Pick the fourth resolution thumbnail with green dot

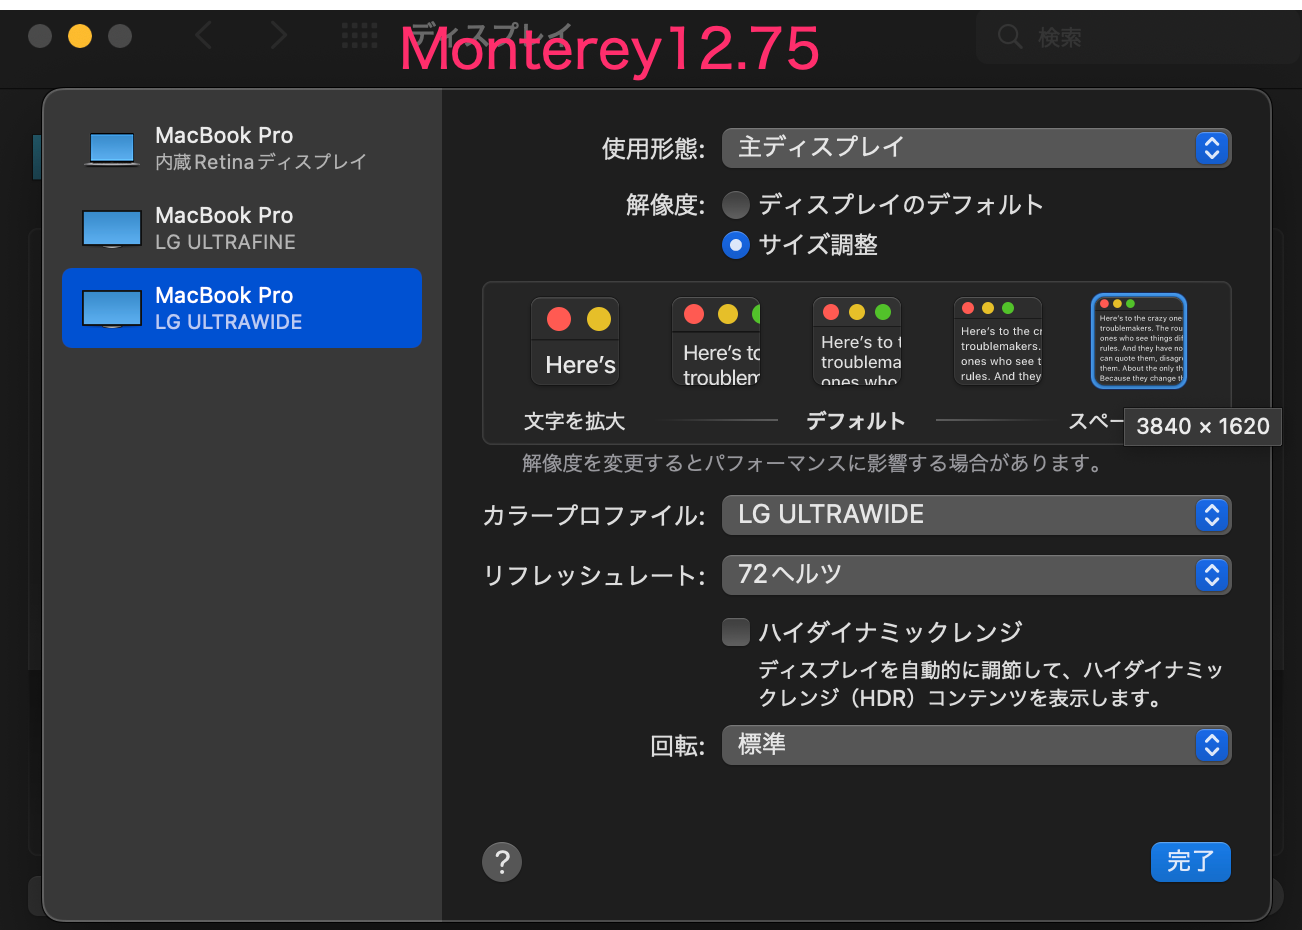pos(998,342)
